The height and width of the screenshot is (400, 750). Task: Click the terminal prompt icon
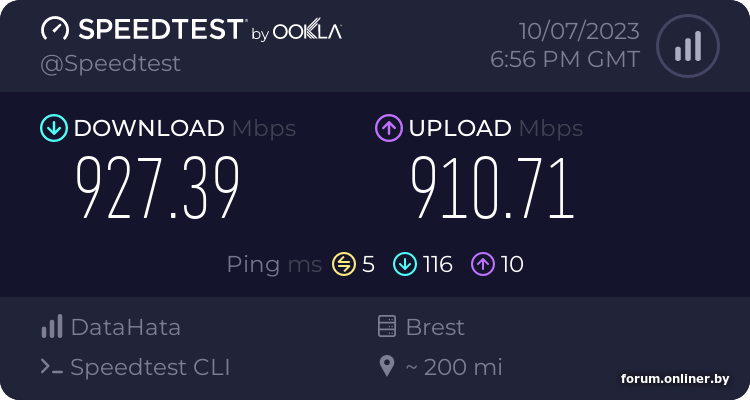(x=52, y=367)
